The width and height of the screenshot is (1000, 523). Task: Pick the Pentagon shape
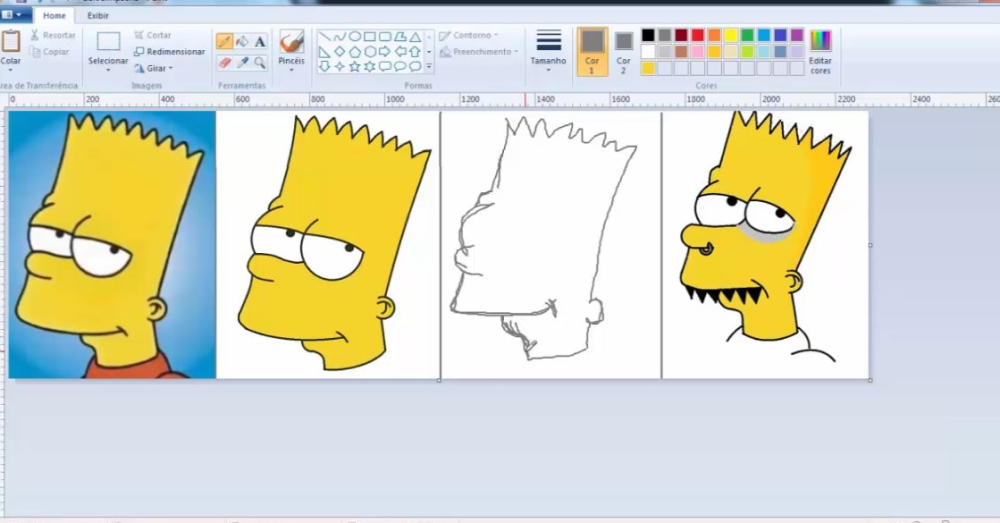[355, 52]
